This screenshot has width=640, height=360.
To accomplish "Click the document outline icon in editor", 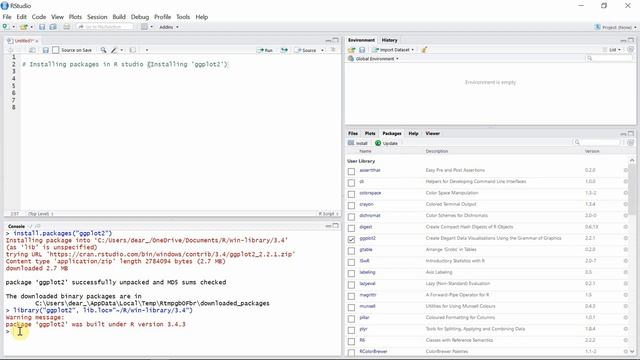I will coord(333,50).
